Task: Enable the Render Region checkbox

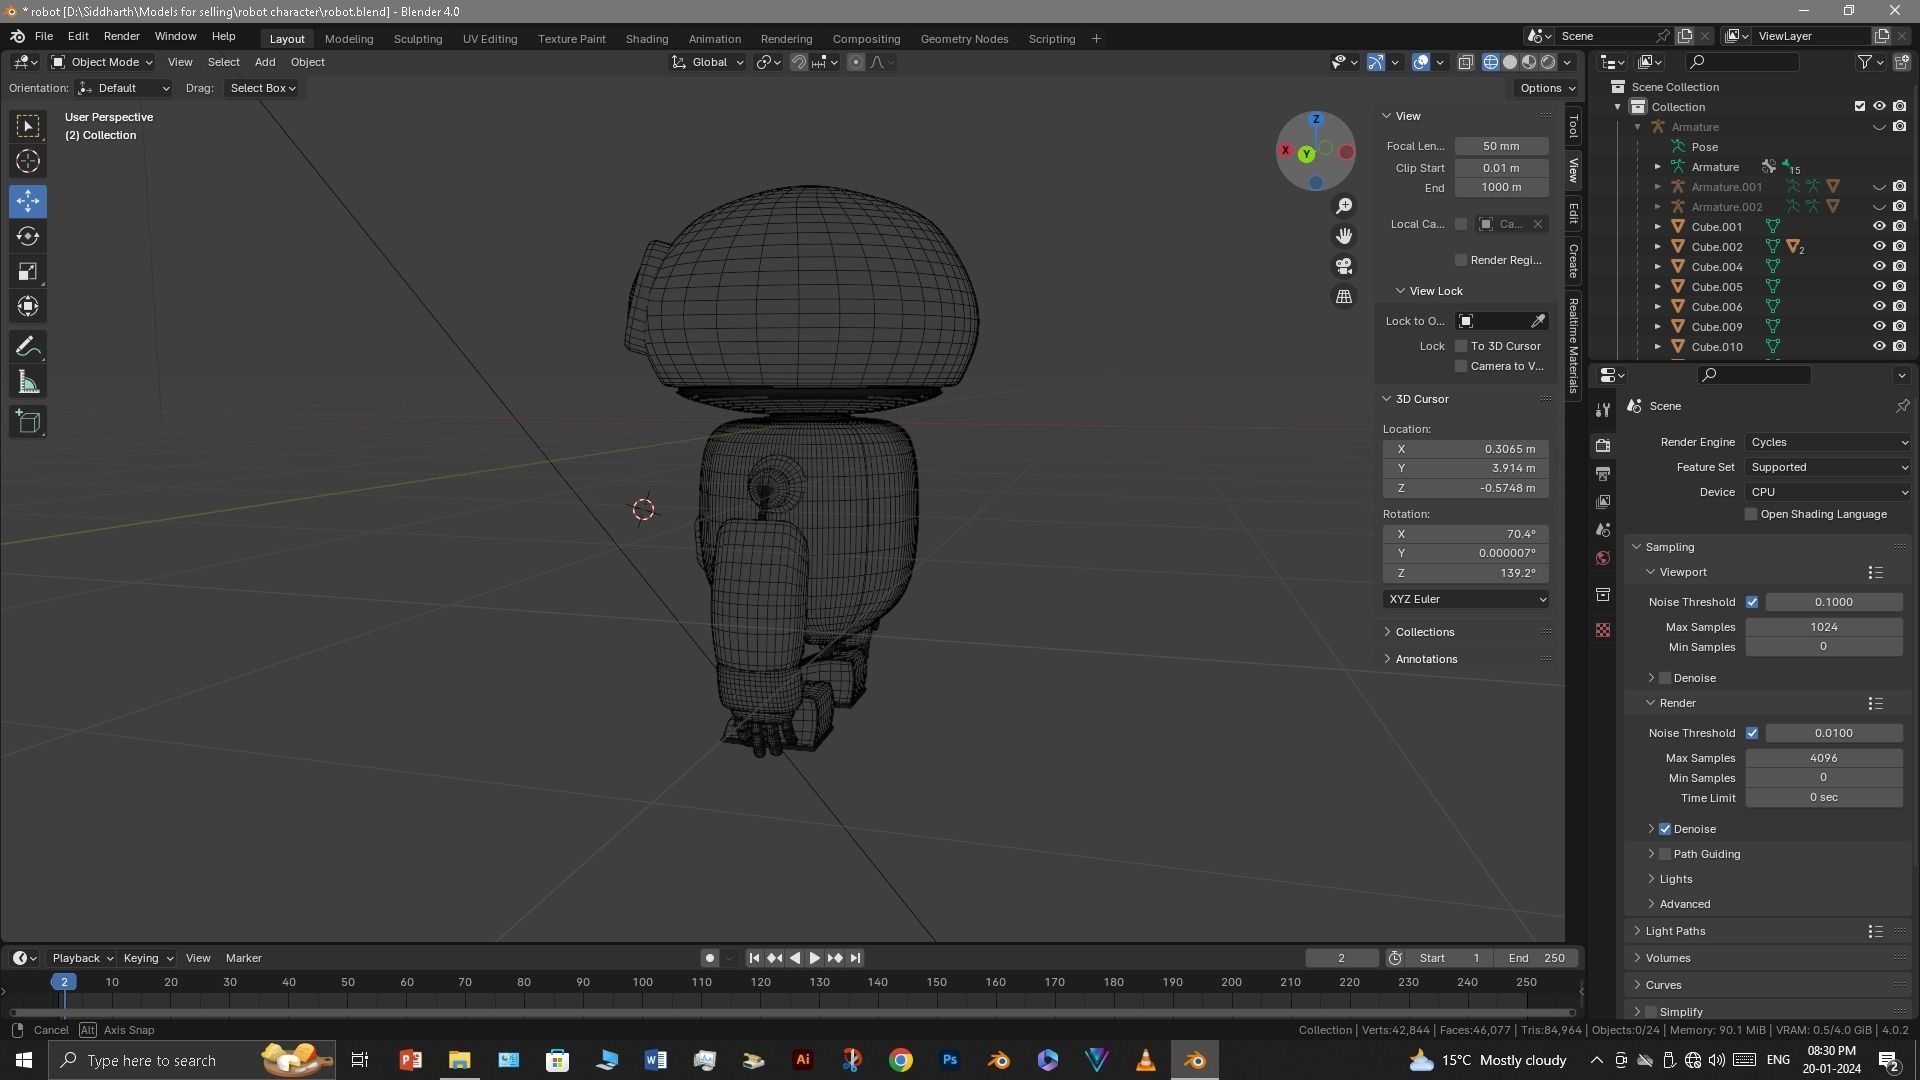Action: [x=1461, y=260]
